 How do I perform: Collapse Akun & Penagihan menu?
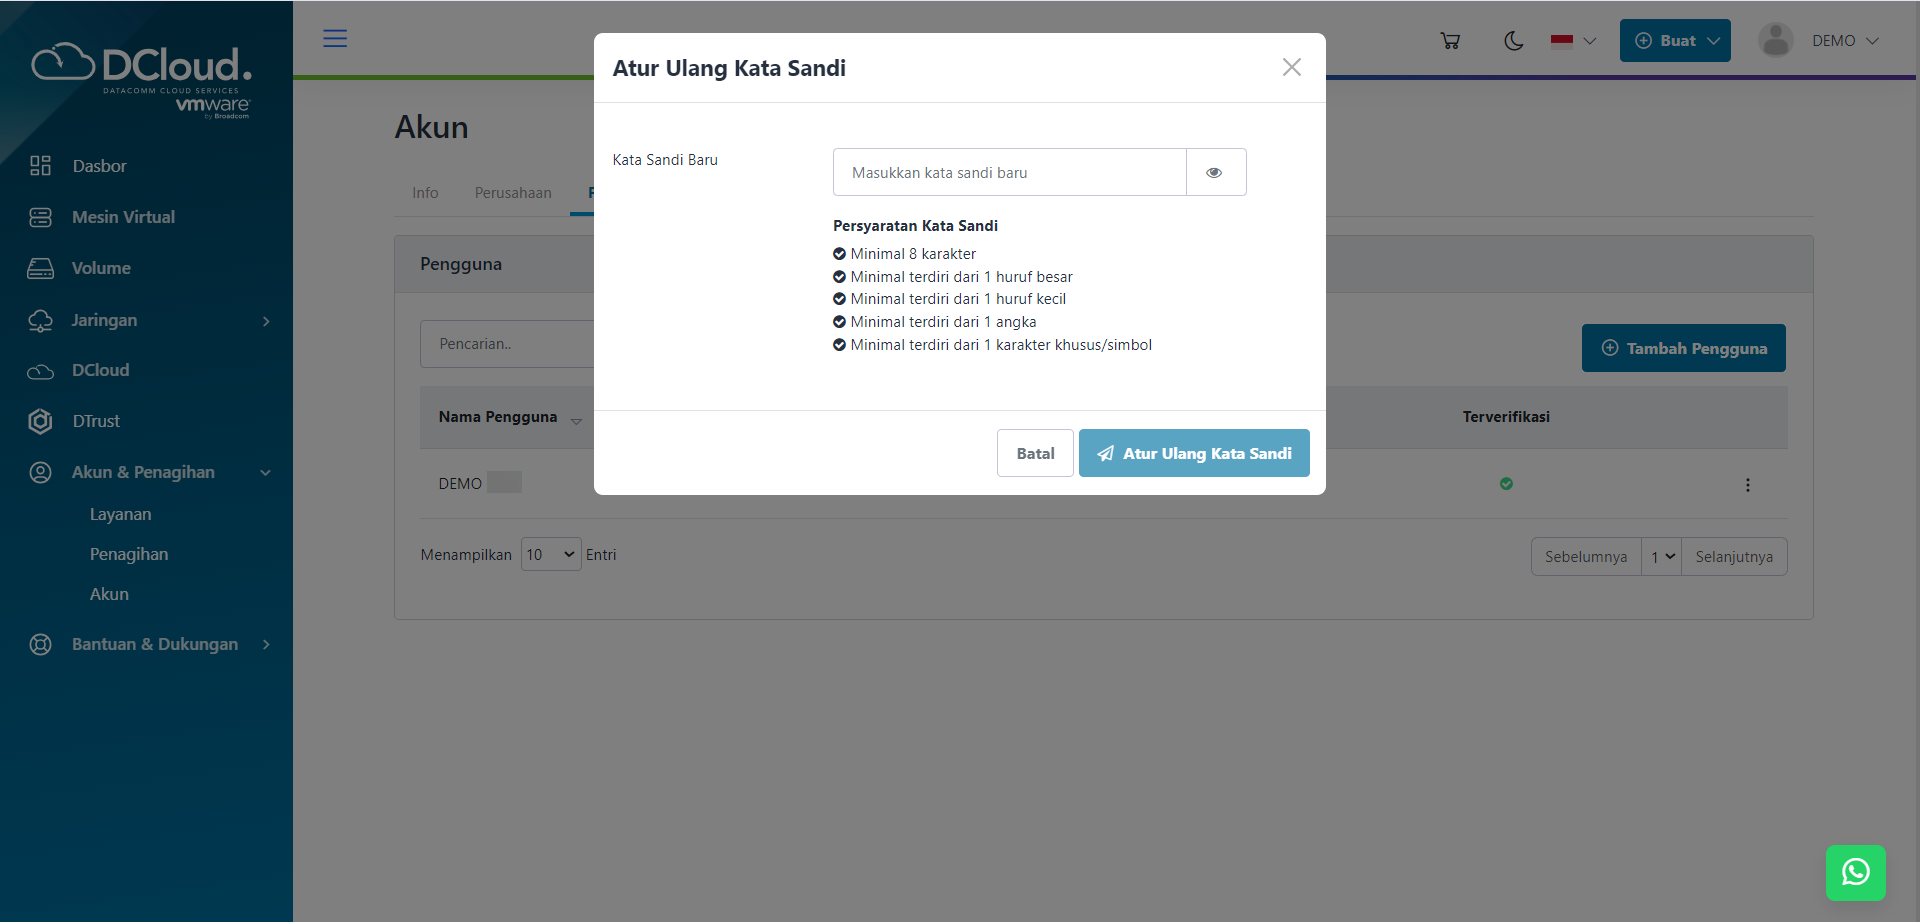[265, 472]
